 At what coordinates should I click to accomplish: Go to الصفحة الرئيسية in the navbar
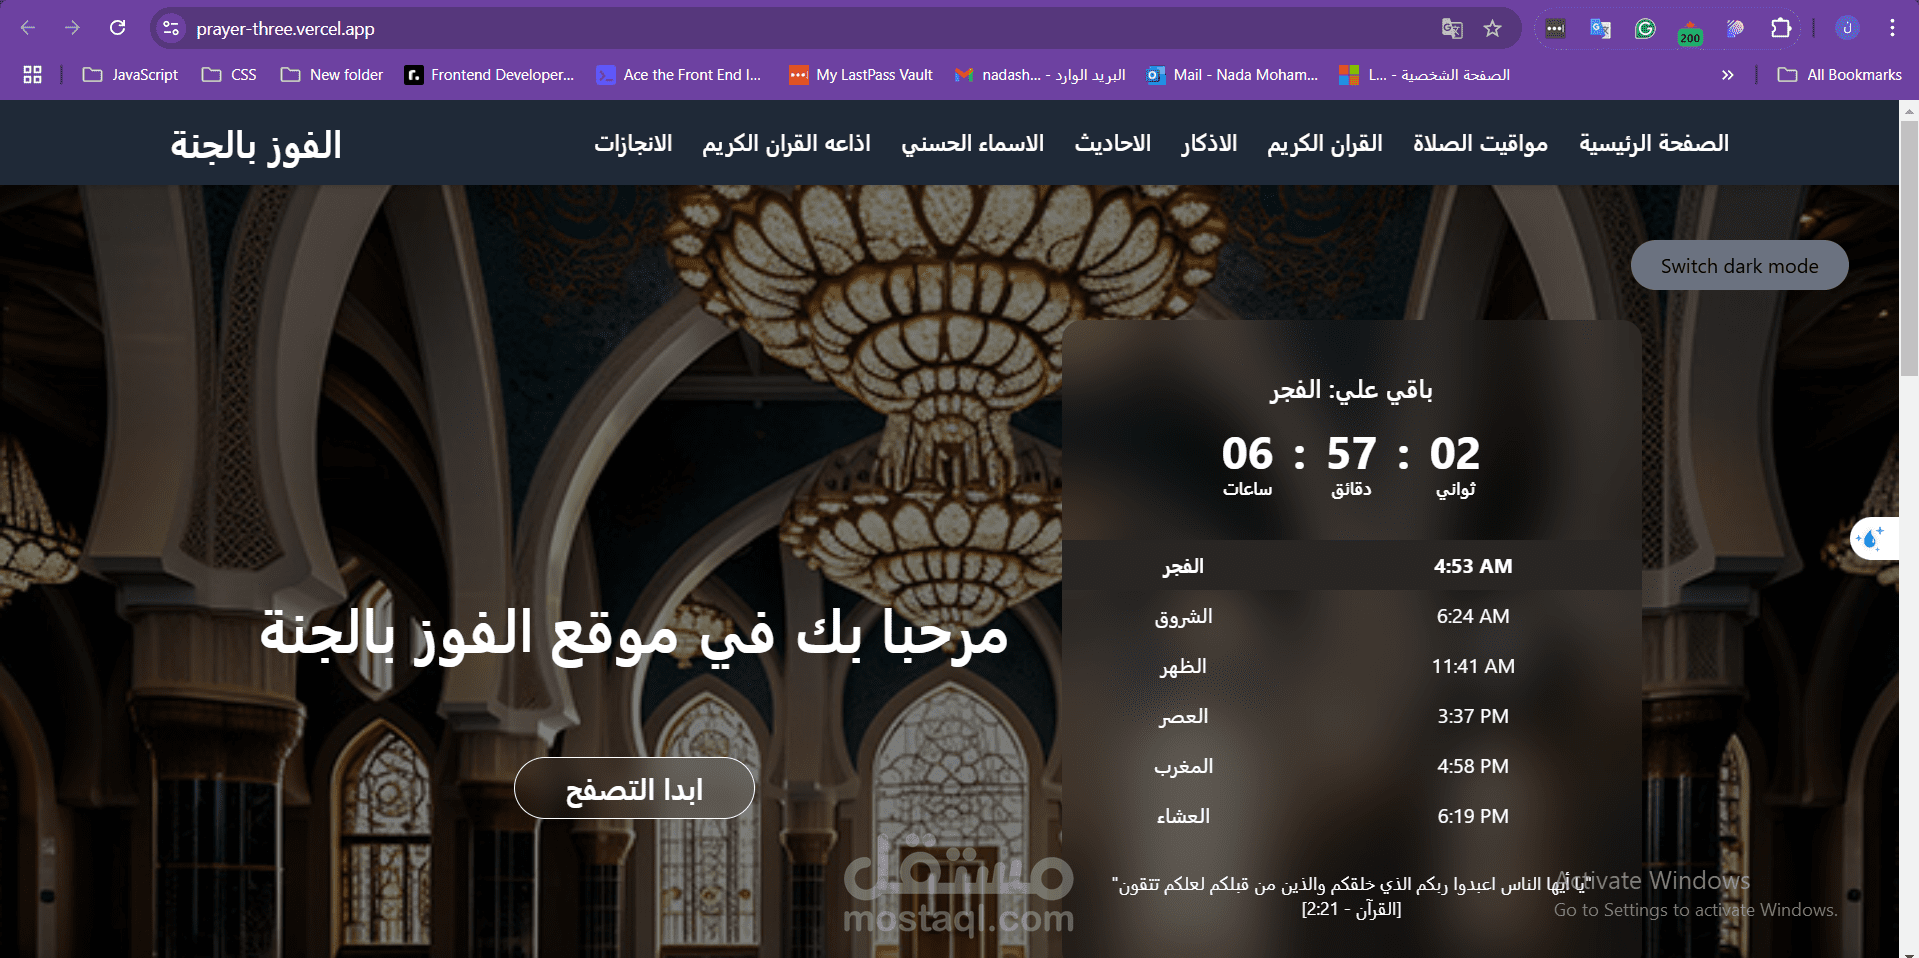tap(1653, 143)
